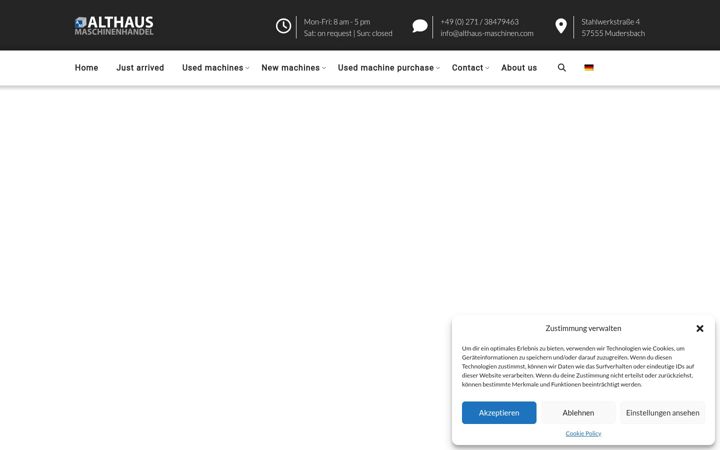Expand the Used machine purchase menu

click(388, 68)
